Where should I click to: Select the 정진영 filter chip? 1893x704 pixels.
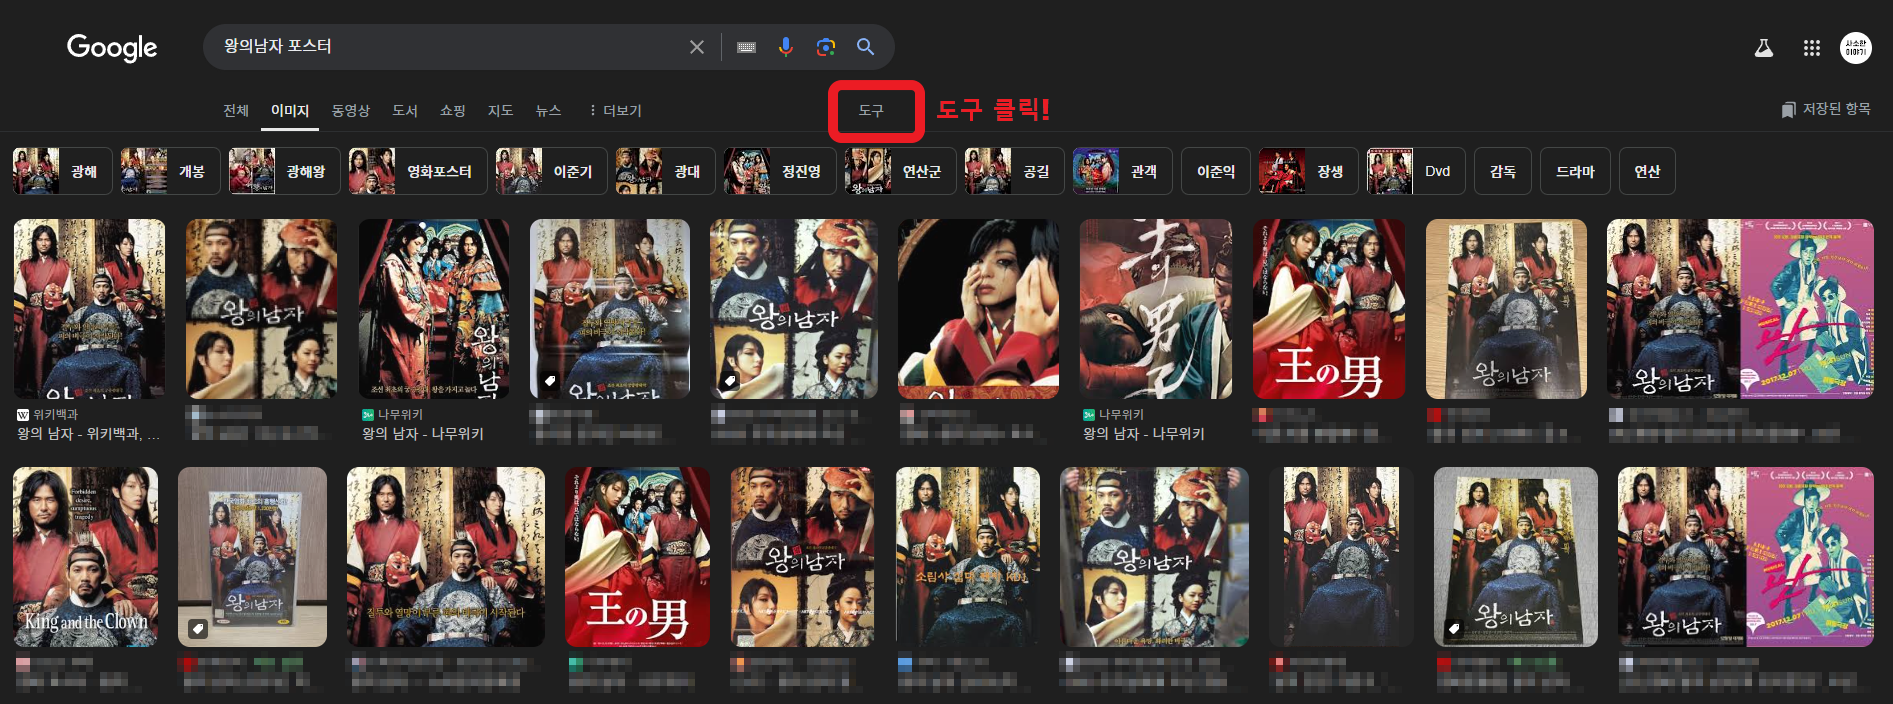(780, 171)
